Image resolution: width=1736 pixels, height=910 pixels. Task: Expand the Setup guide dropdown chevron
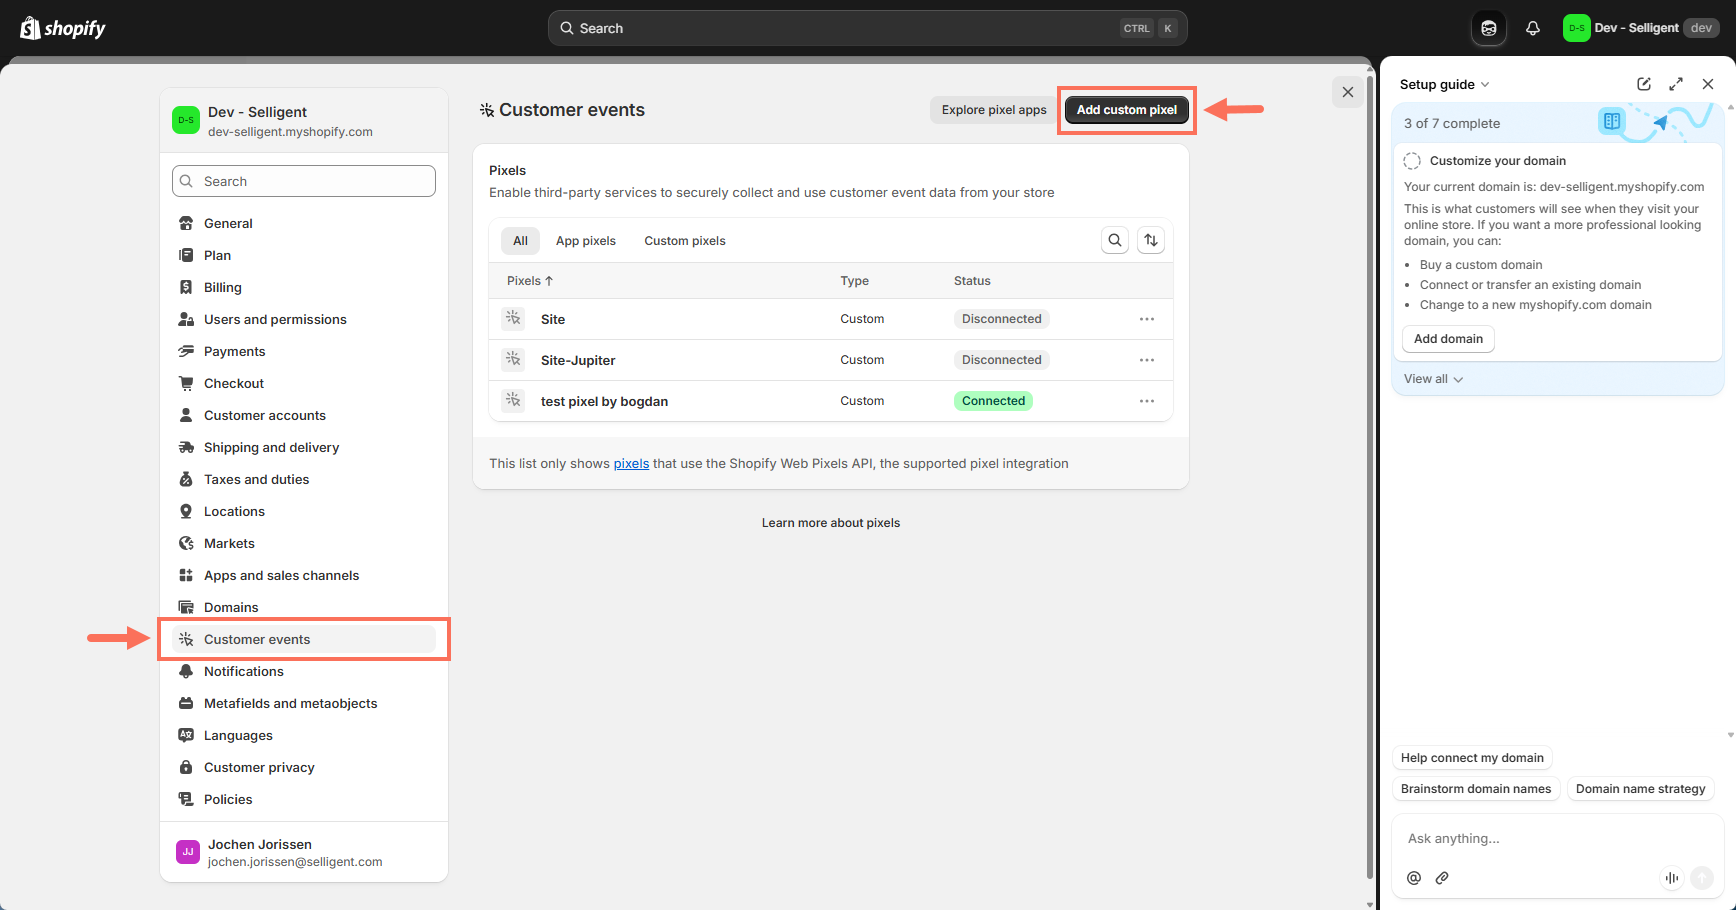[x=1485, y=85]
